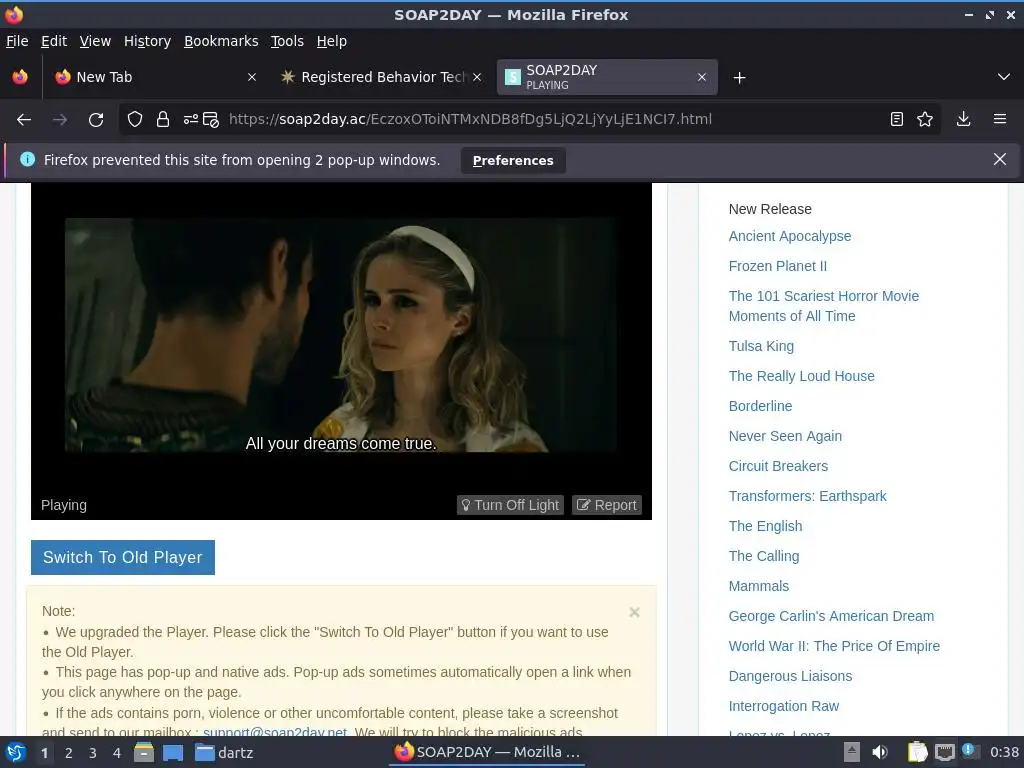Switch to workspace 4 in taskbar

tap(117, 753)
